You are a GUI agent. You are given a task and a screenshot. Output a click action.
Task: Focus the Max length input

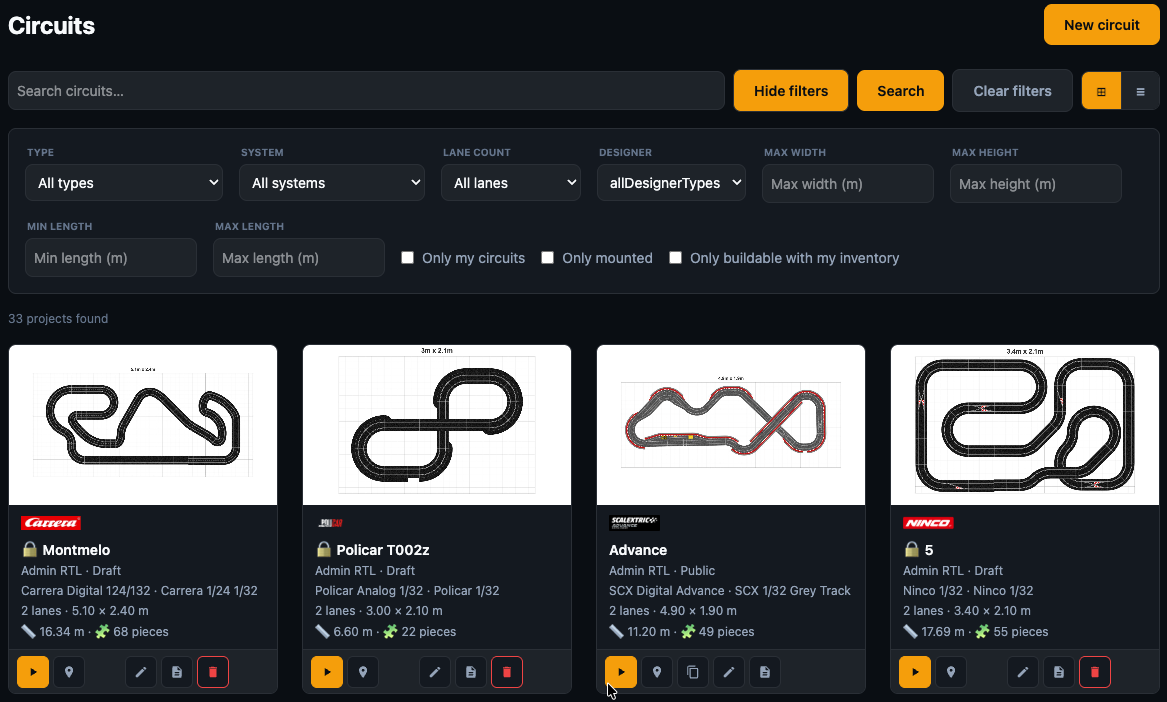click(x=298, y=258)
